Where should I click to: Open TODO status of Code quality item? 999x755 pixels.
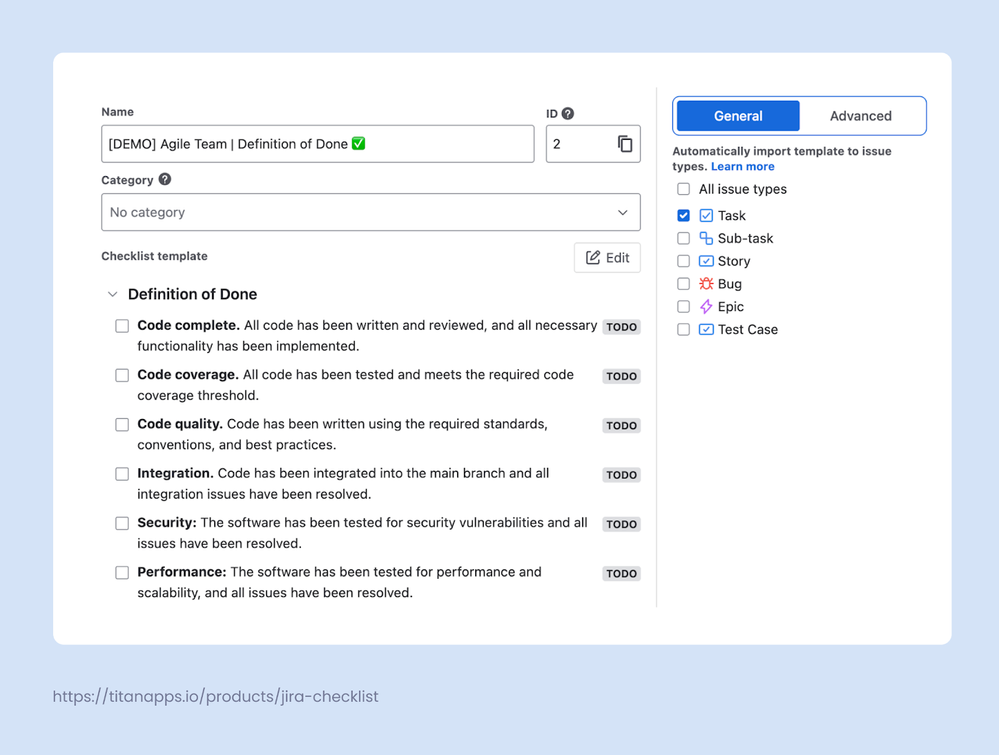click(x=621, y=426)
